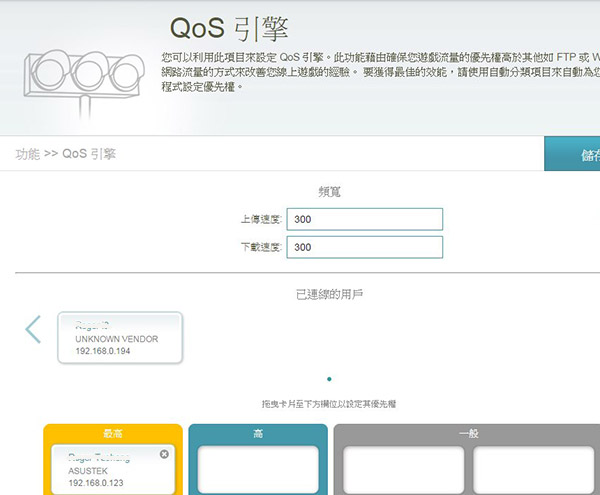
Task: Click QoS 引擎 in the breadcrumb
Action: click(88, 154)
